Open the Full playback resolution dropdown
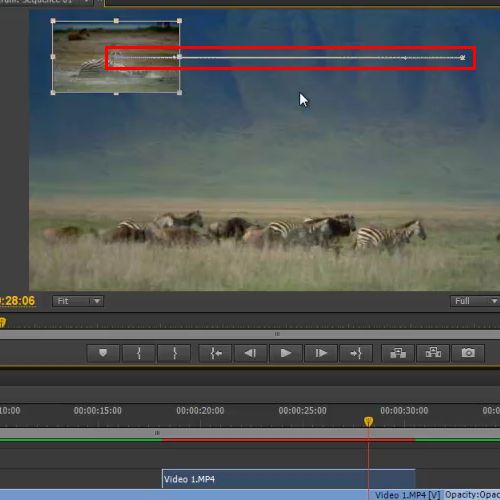The image size is (500, 500). tap(475, 301)
